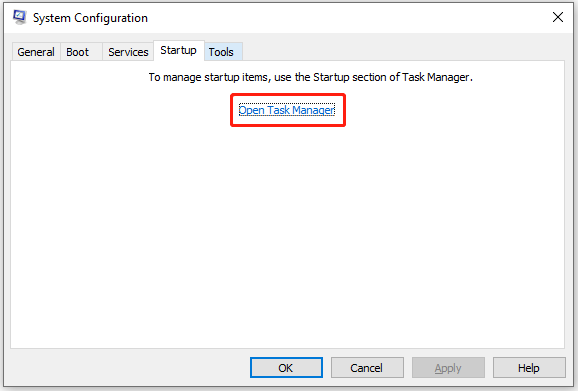Click the startup items instruction text
The height and width of the screenshot is (391, 578).
(x=310, y=77)
